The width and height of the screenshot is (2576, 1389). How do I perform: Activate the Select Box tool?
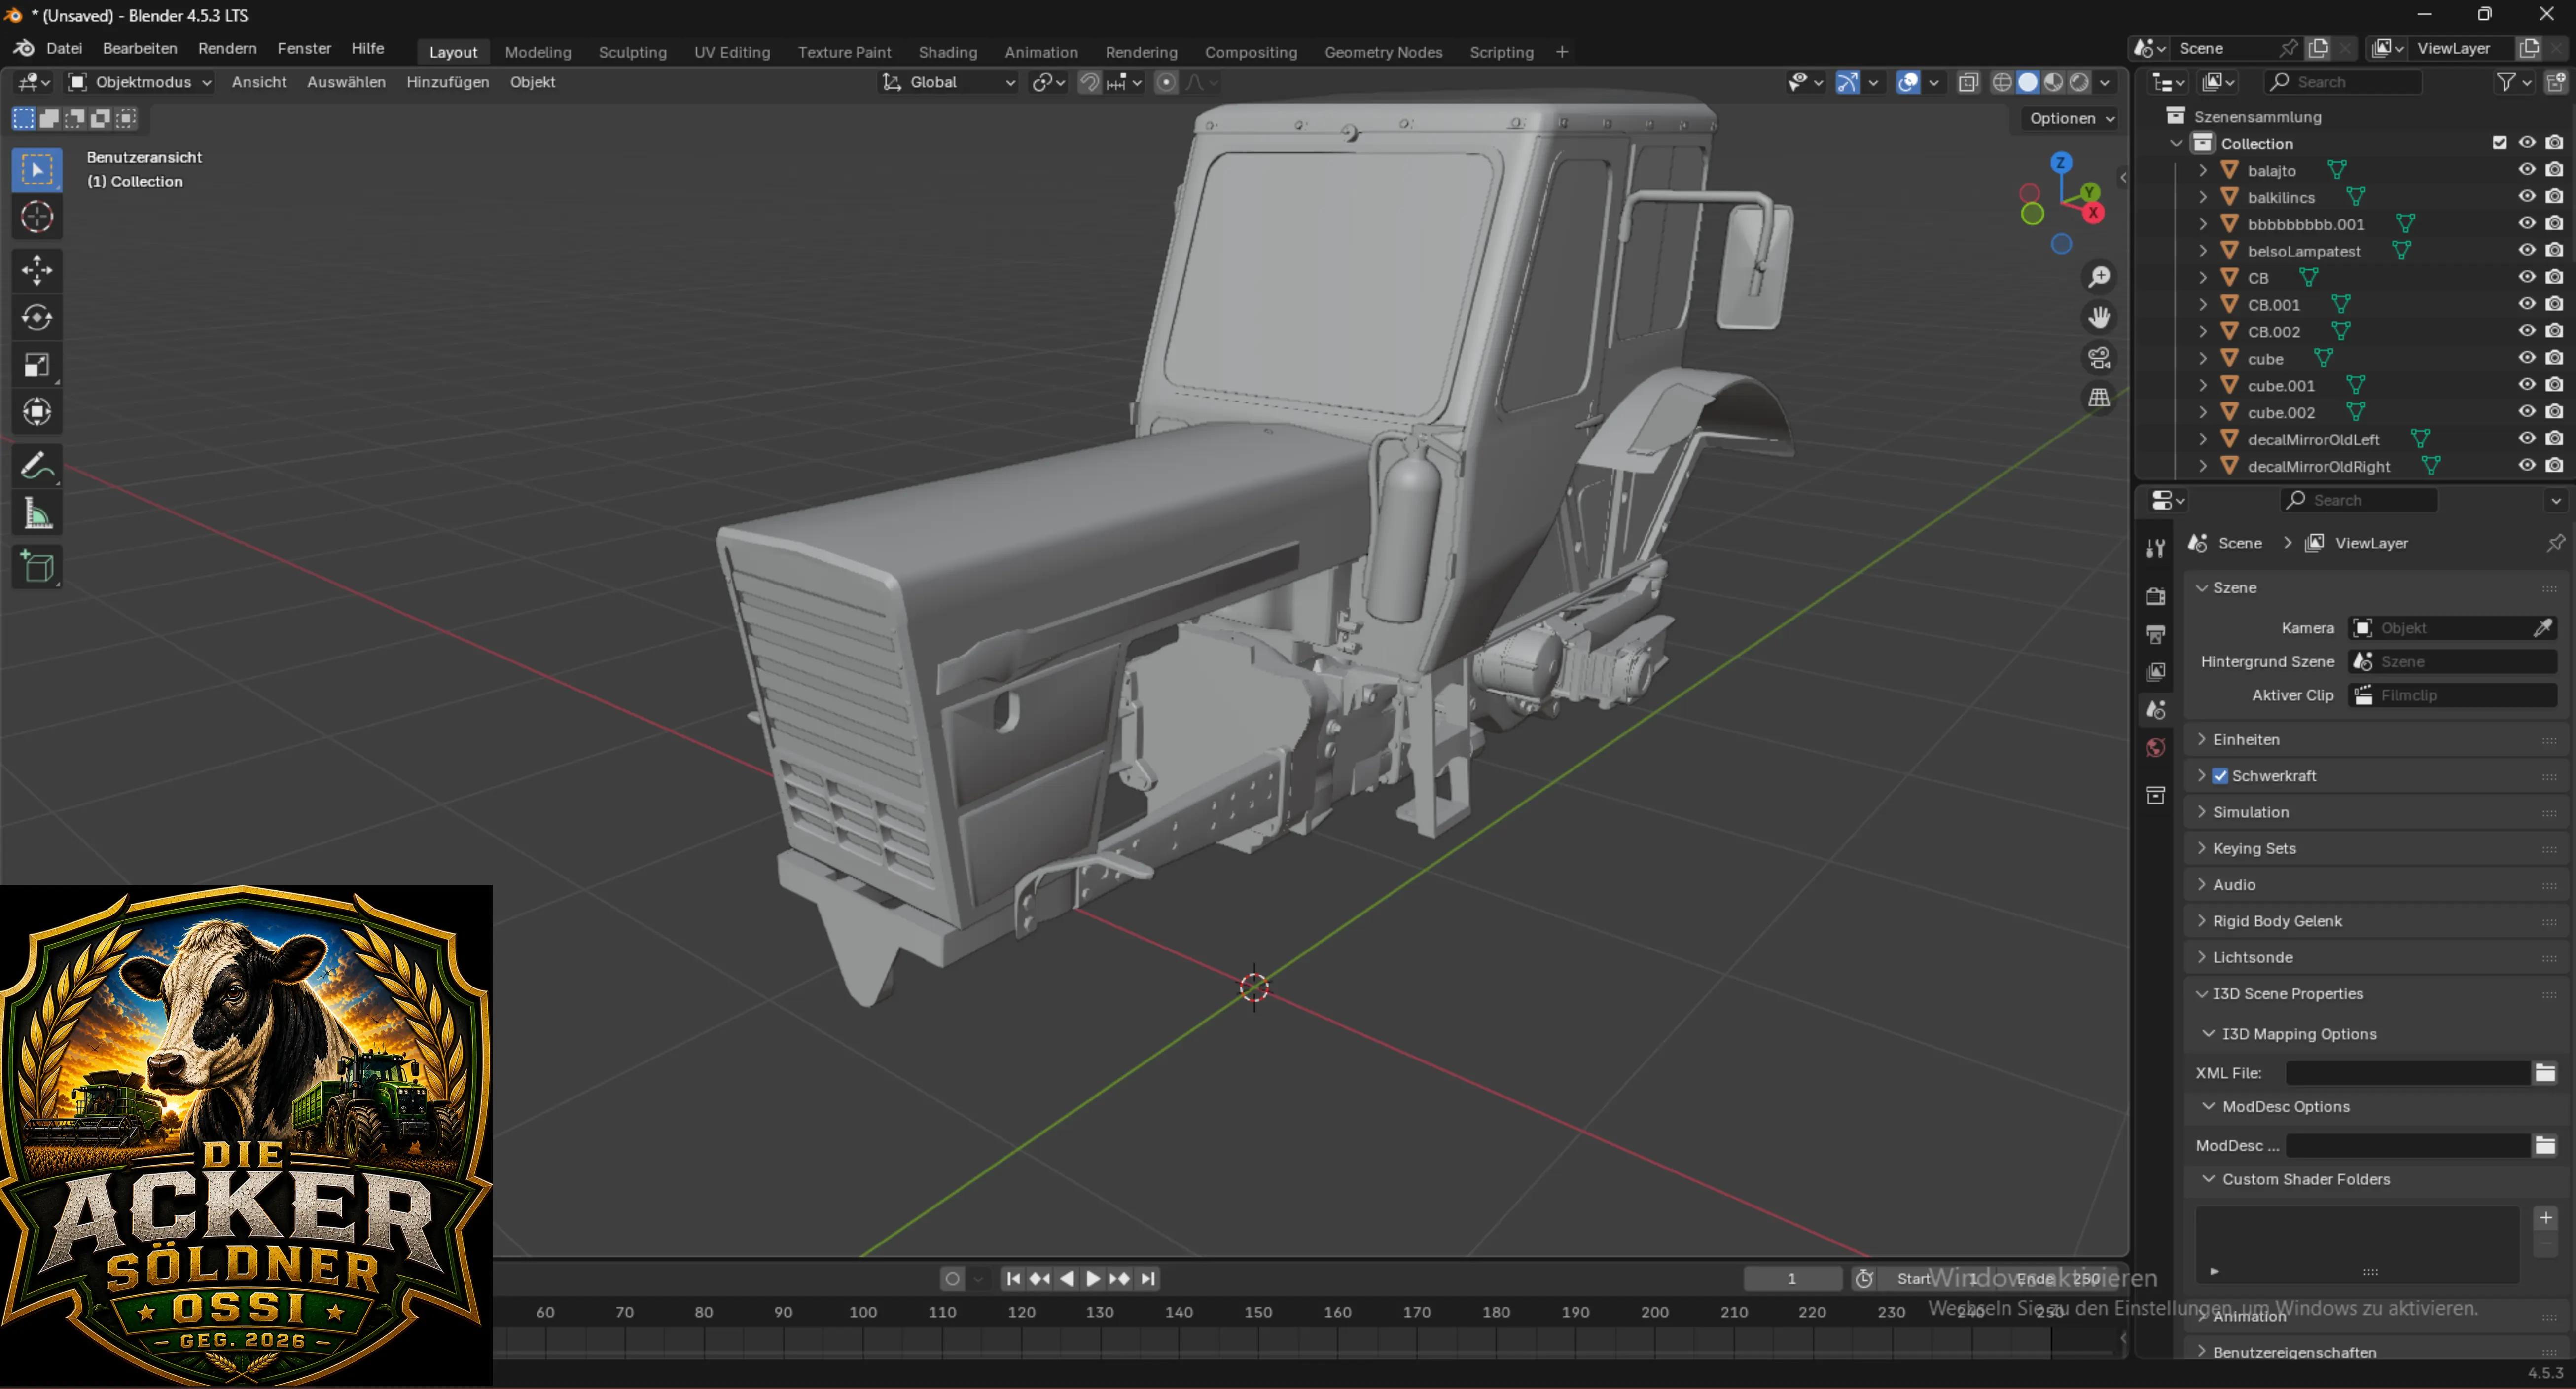pyautogui.click(x=37, y=170)
